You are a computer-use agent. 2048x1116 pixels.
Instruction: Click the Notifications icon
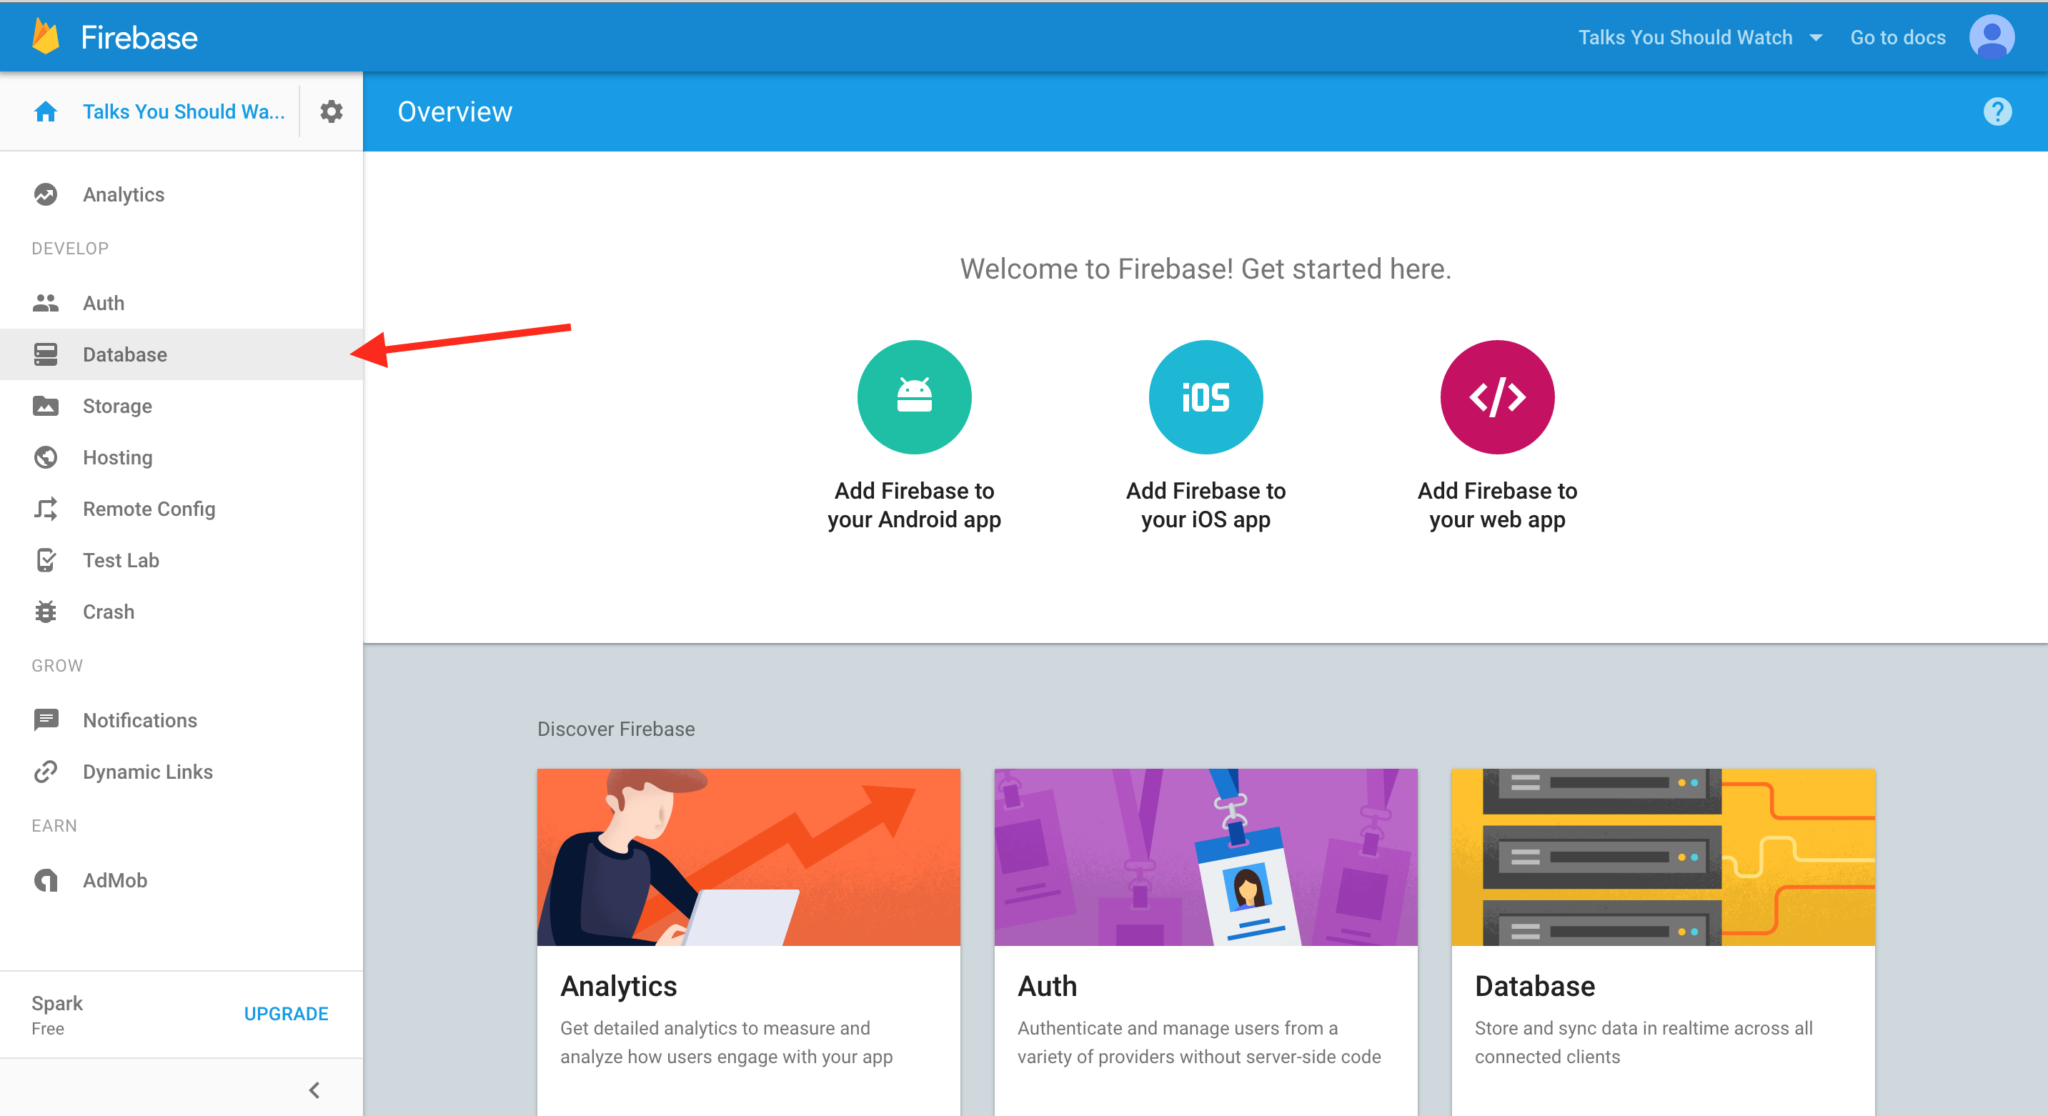(x=46, y=720)
